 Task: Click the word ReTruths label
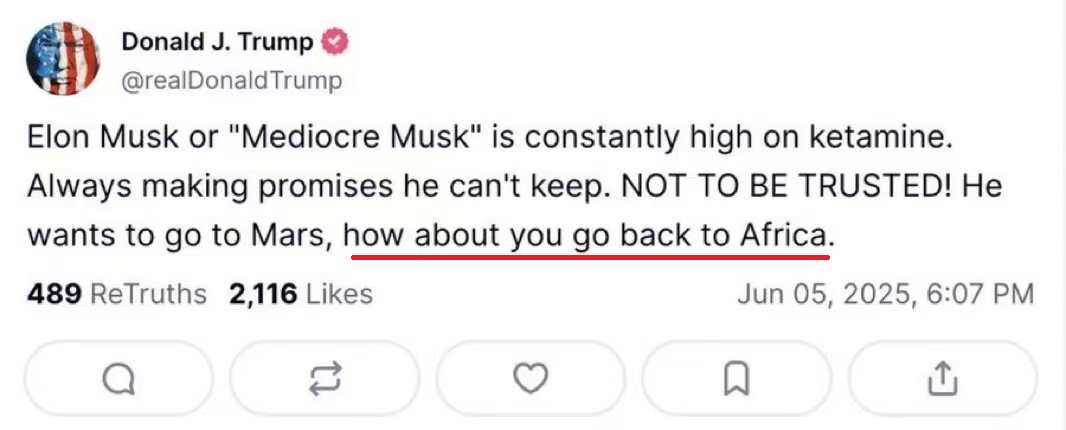point(149,294)
